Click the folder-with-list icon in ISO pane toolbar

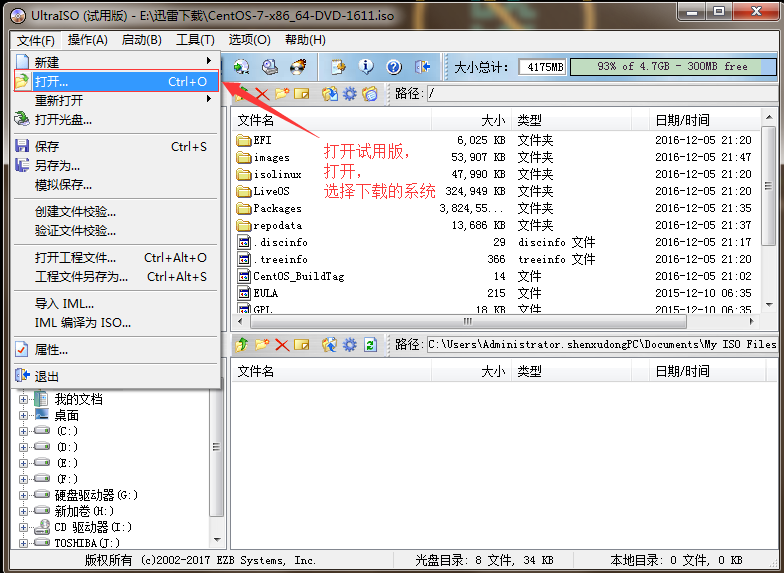pyautogui.click(x=370, y=94)
